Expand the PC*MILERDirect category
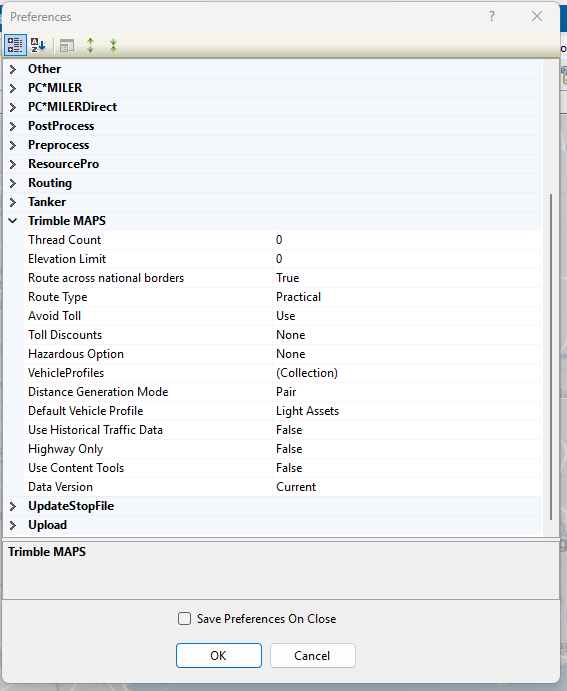567x691 pixels. tap(13, 107)
